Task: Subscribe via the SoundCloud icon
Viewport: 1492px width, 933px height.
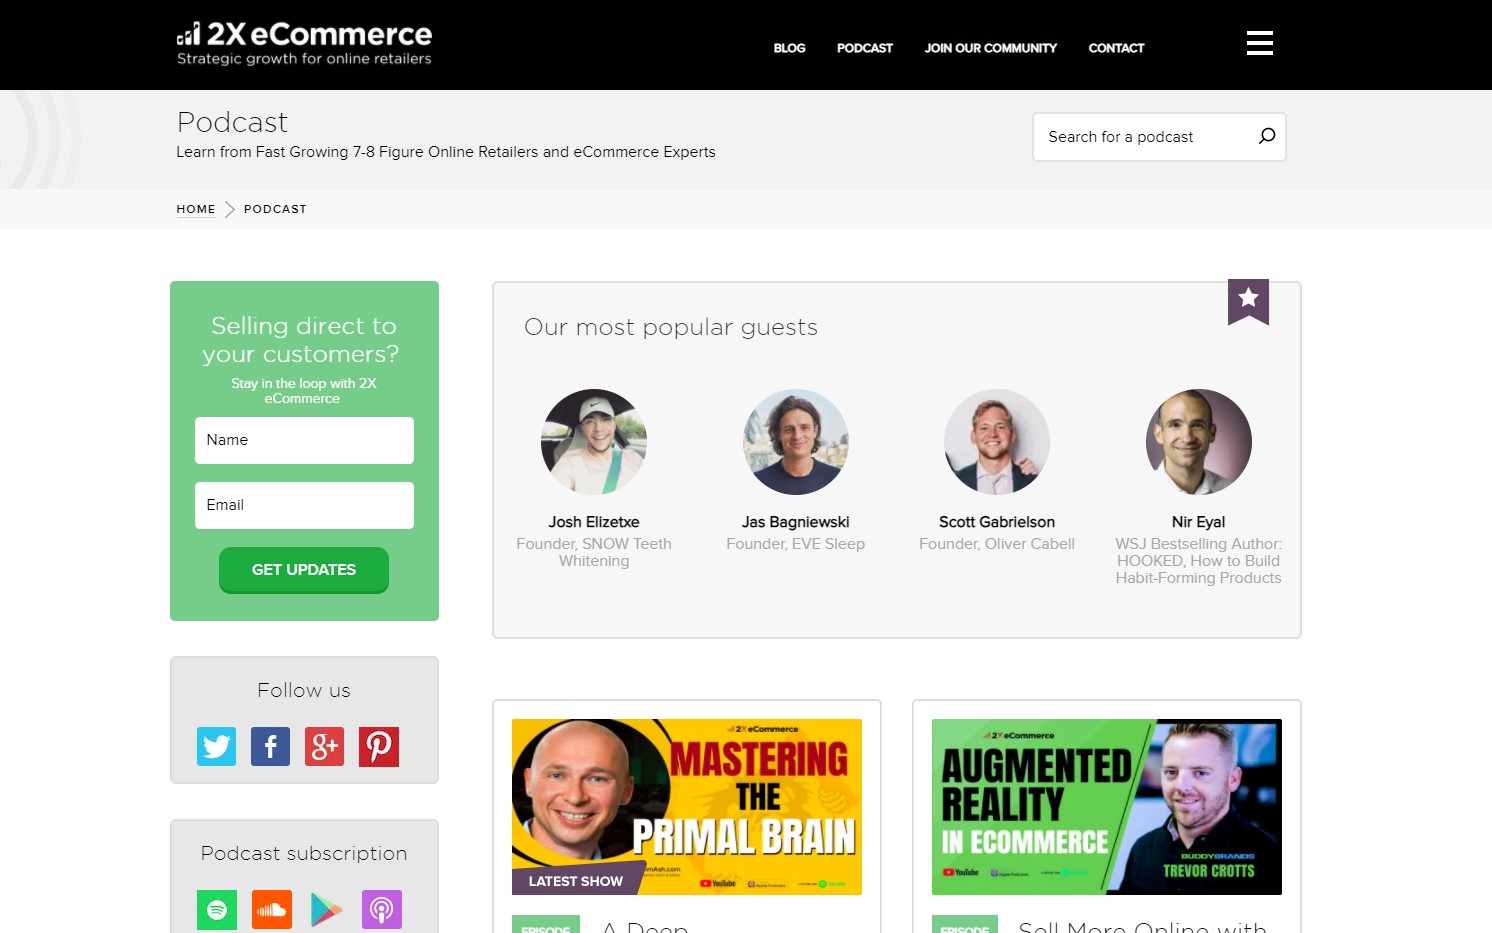Action: tap(272, 909)
